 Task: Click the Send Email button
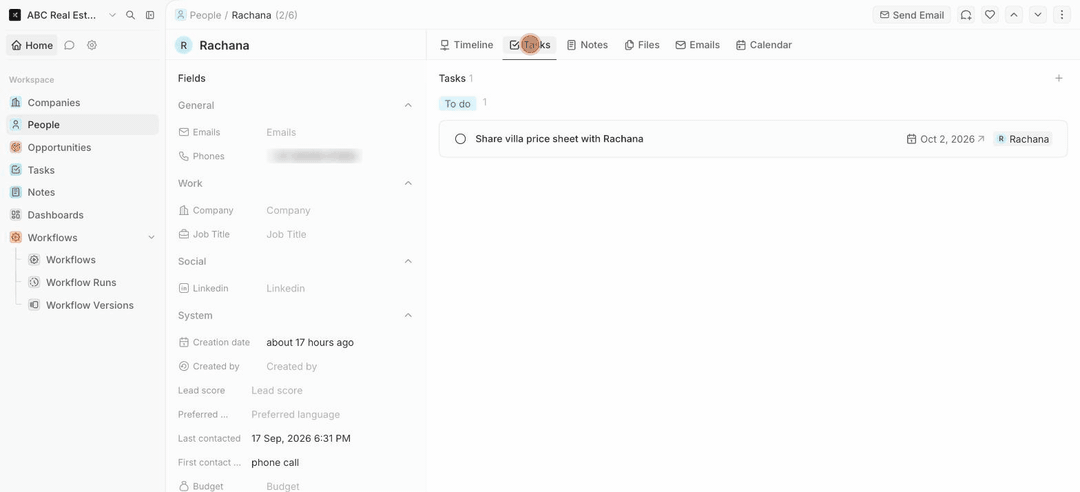tap(912, 14)
